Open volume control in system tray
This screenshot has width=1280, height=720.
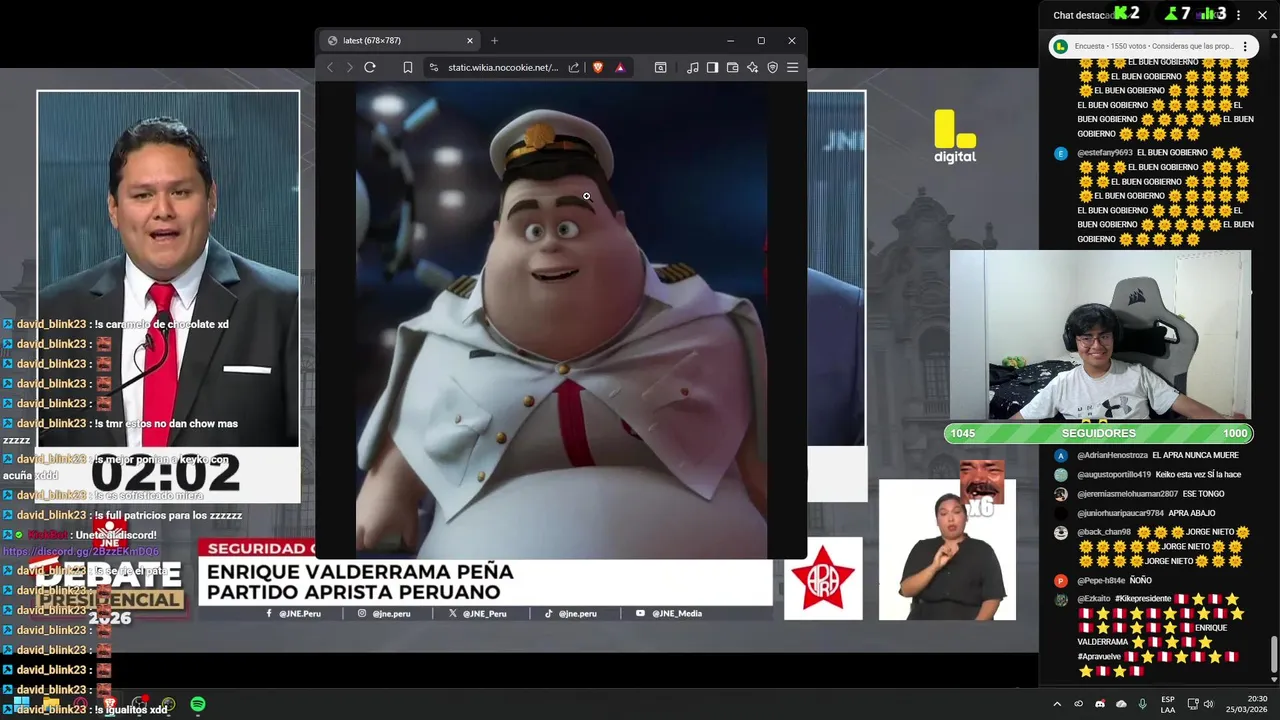pos(1208,704)
